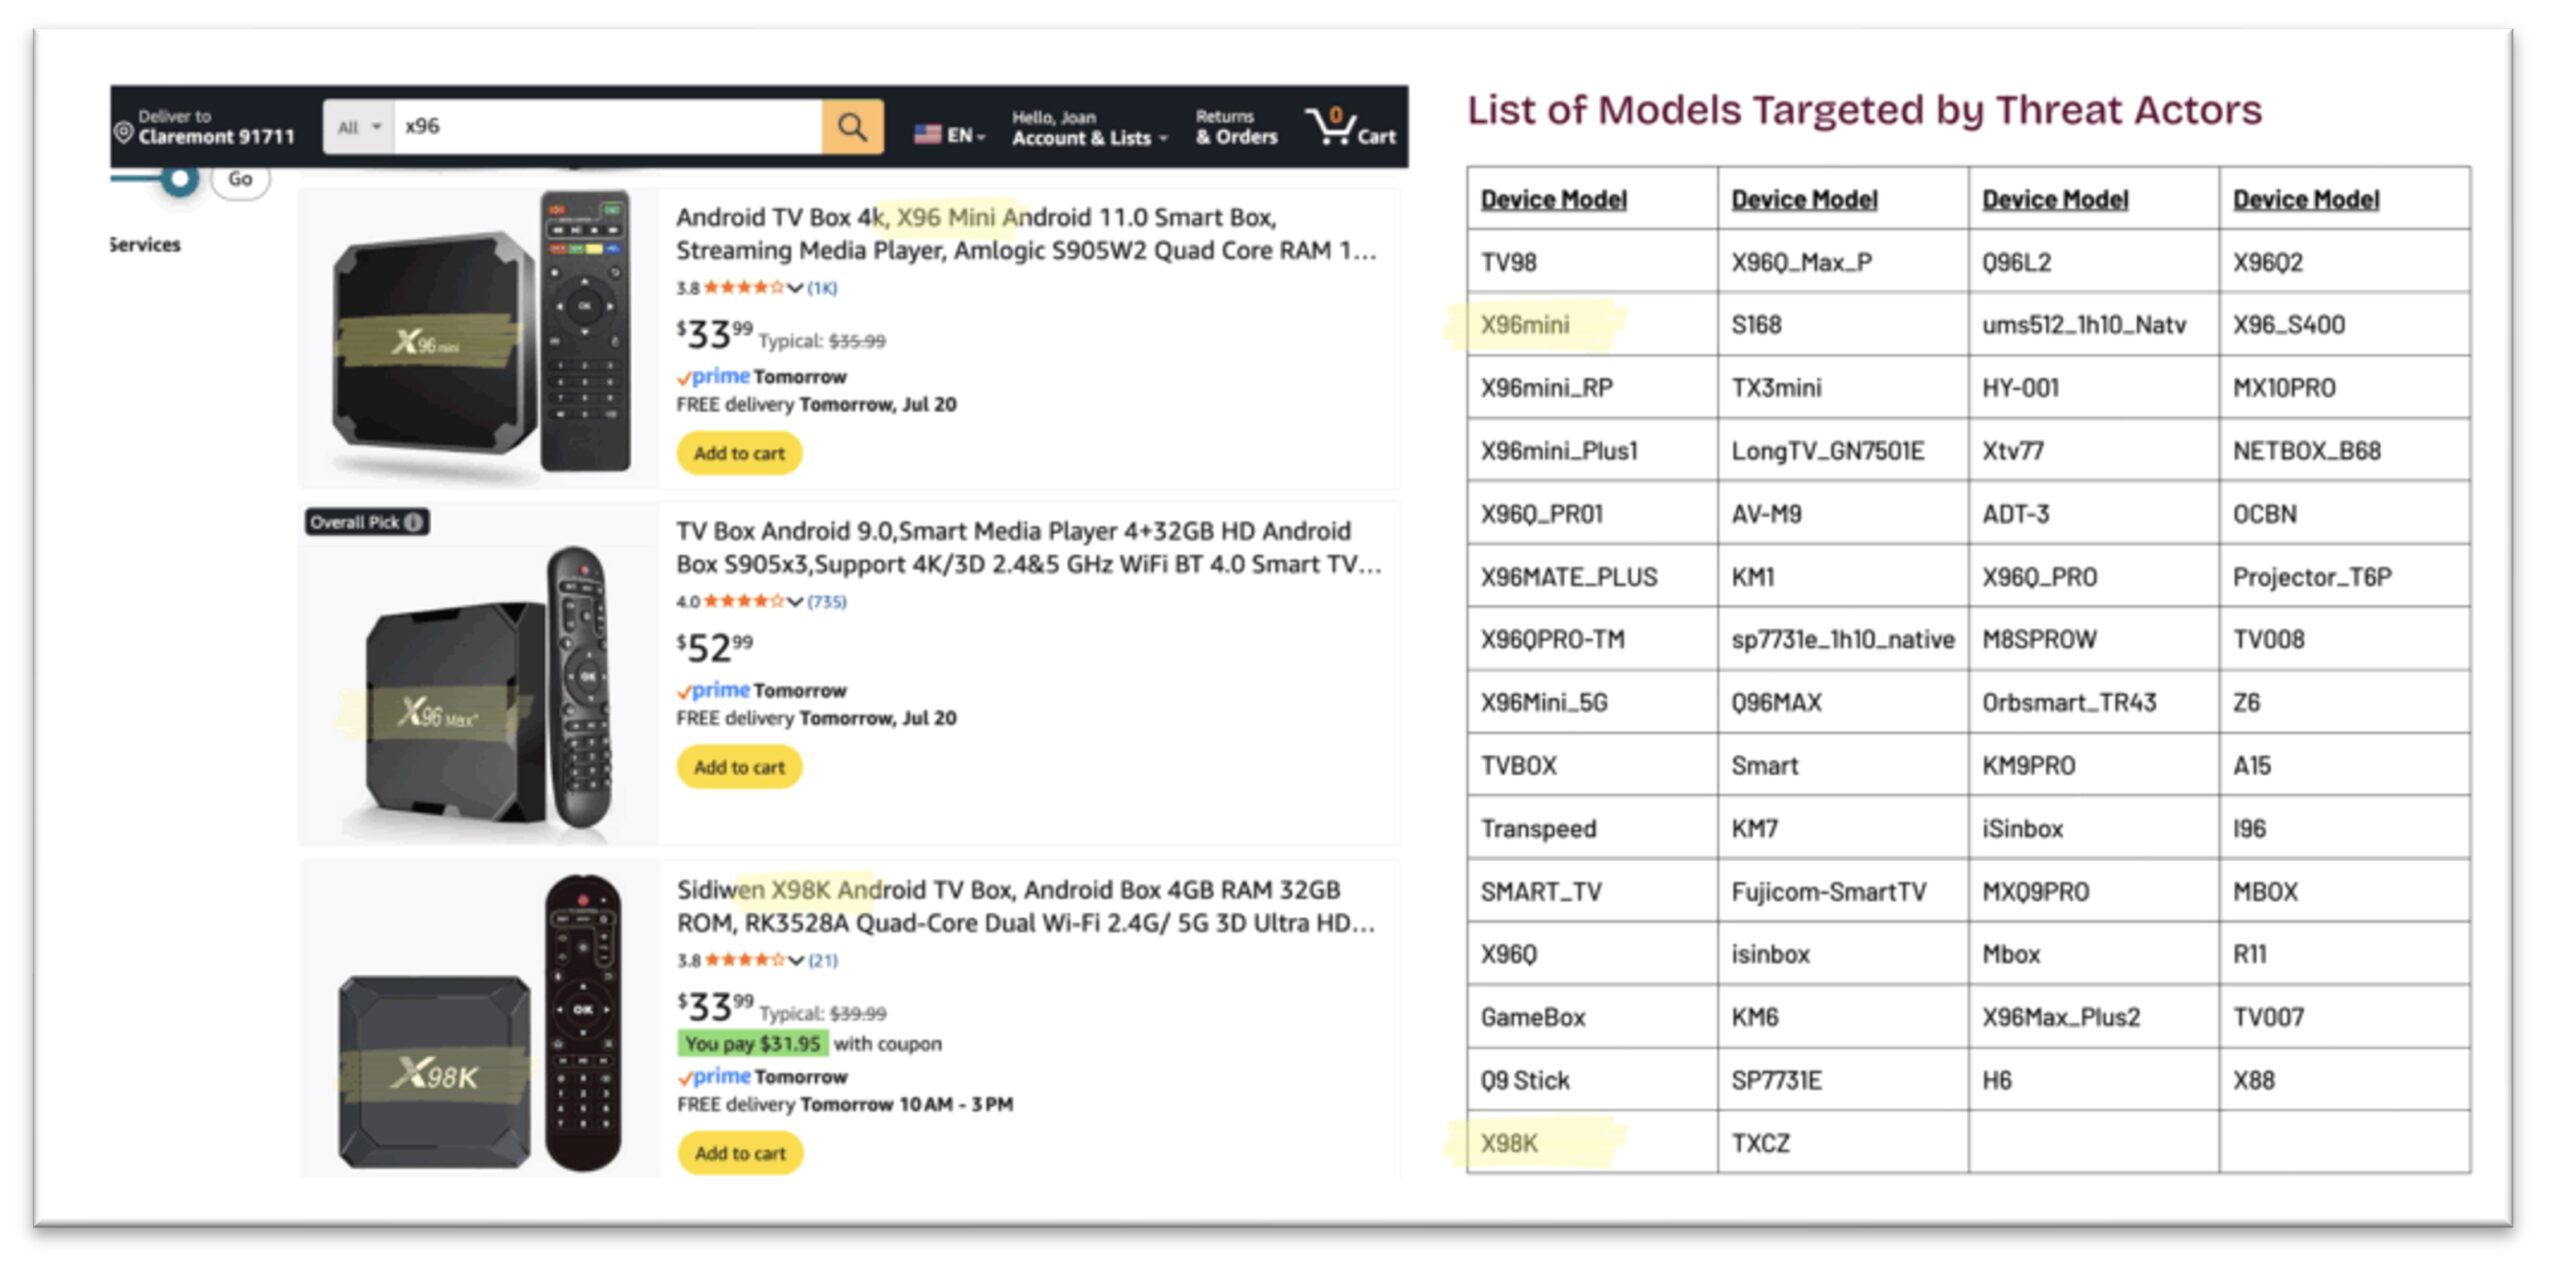Click the US flag language icon

click(x=927, y=134)
